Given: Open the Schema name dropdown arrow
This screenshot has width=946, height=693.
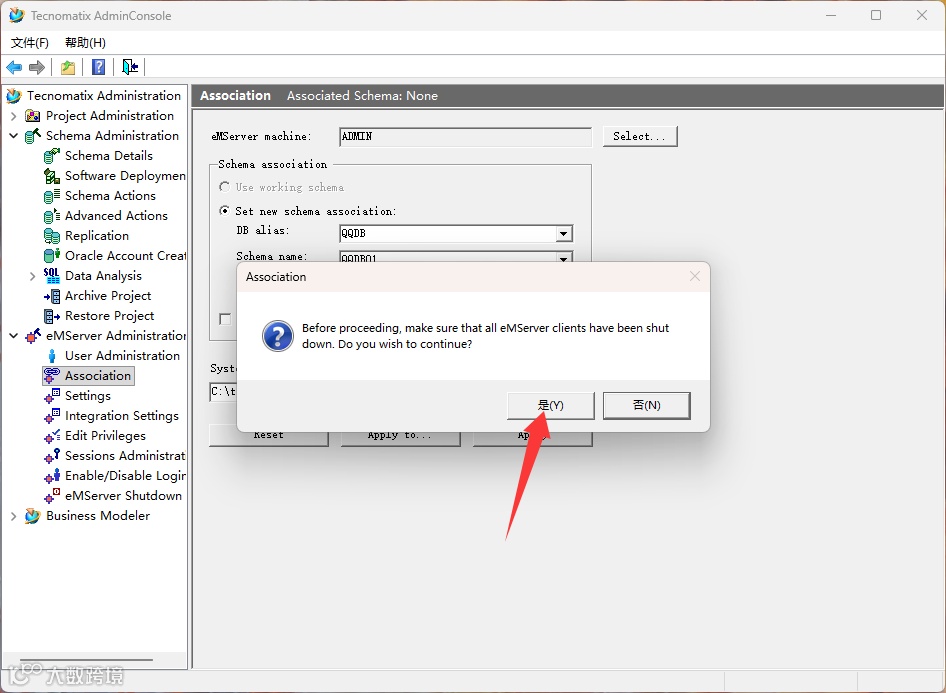Looking at the screenshot, I should [x=563, y=258].
